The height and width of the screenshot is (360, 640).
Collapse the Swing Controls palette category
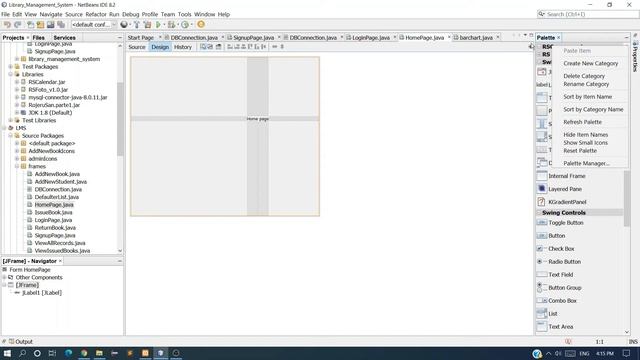pyautogui.click(x=539, y=213)
